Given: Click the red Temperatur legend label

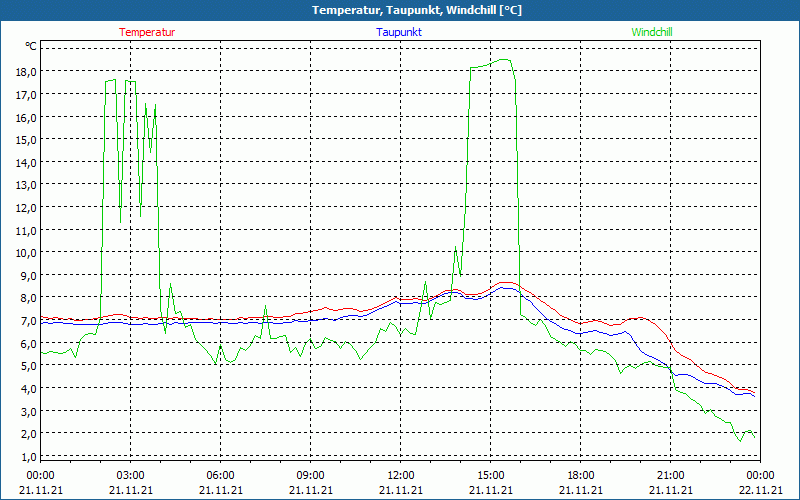Looking at the screenshot, I should pos(147,32).
